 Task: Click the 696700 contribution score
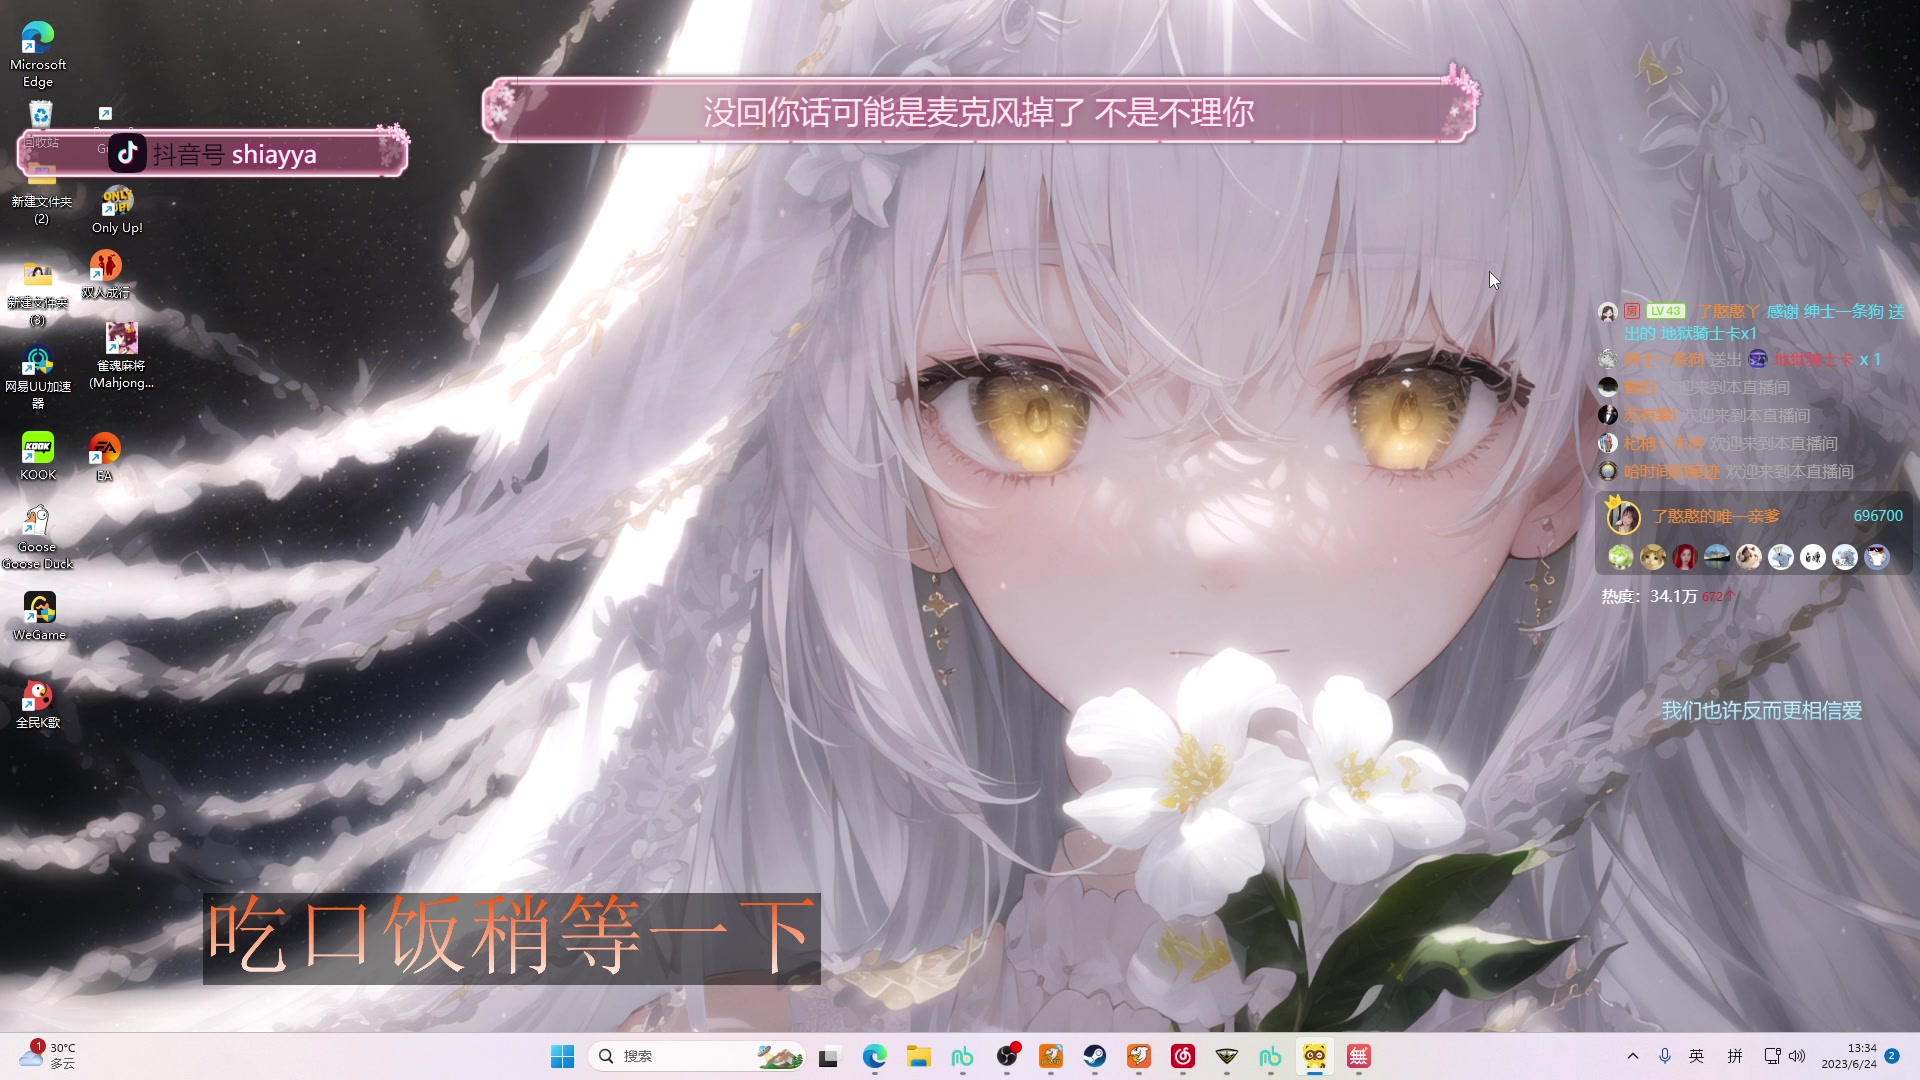coord(1878,516)
